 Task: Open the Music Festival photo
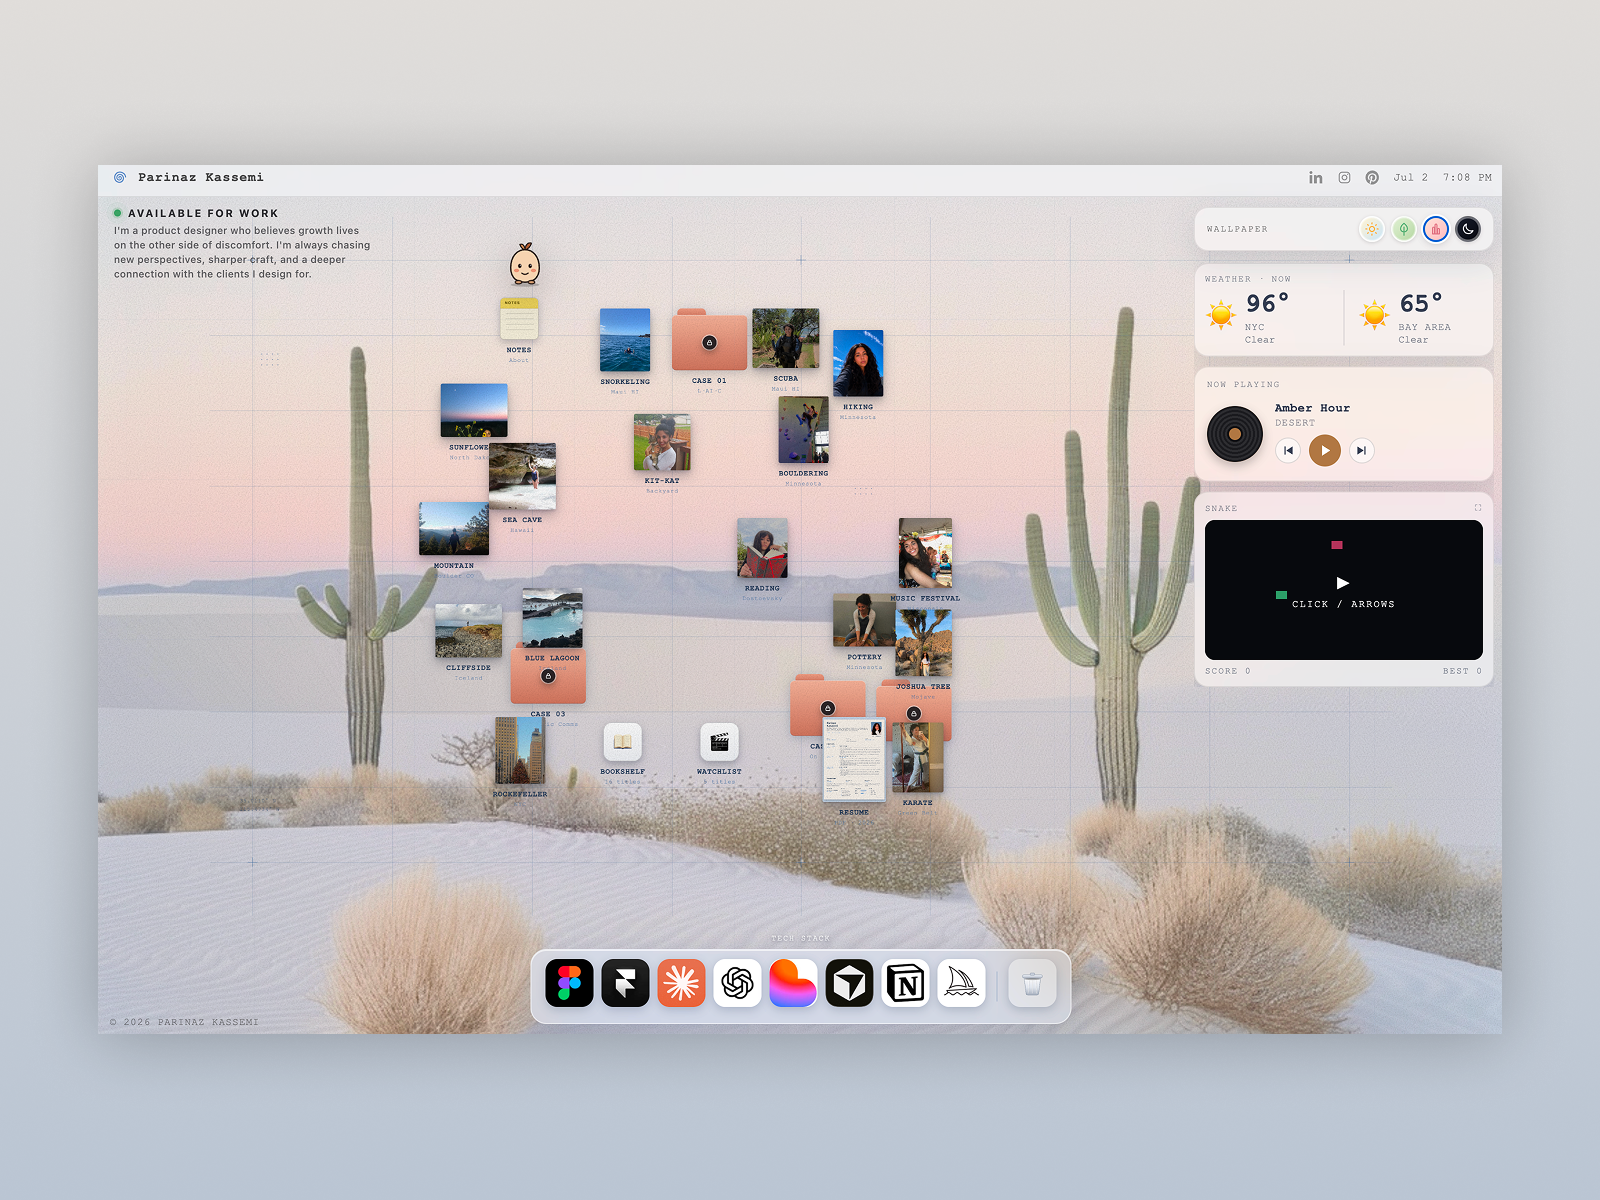(x=925, y=553)
